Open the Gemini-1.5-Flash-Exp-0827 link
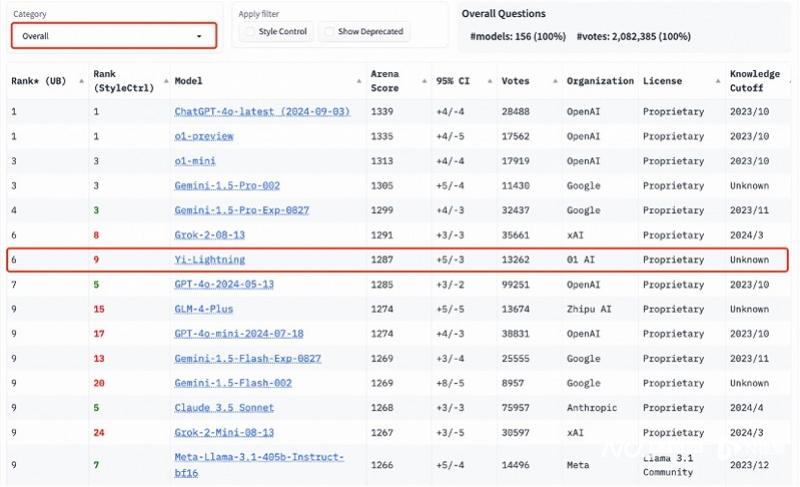This screenshot has width=800, height=487. coord(248,358)
